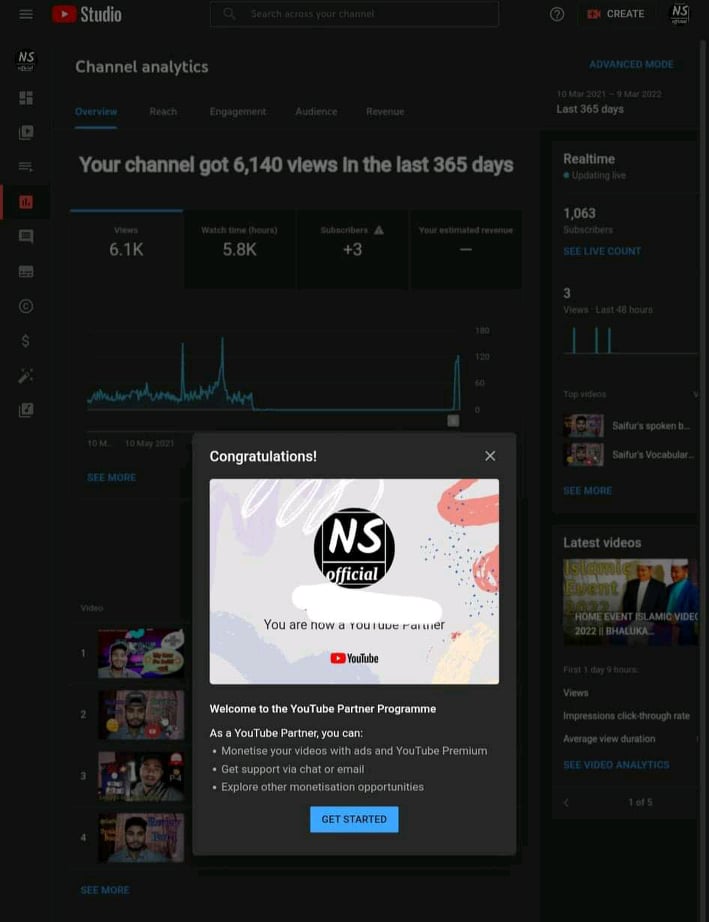Open the NS channel avatar in sidebar
Viewport: 709px width, 922px height.
coord(26,60)
